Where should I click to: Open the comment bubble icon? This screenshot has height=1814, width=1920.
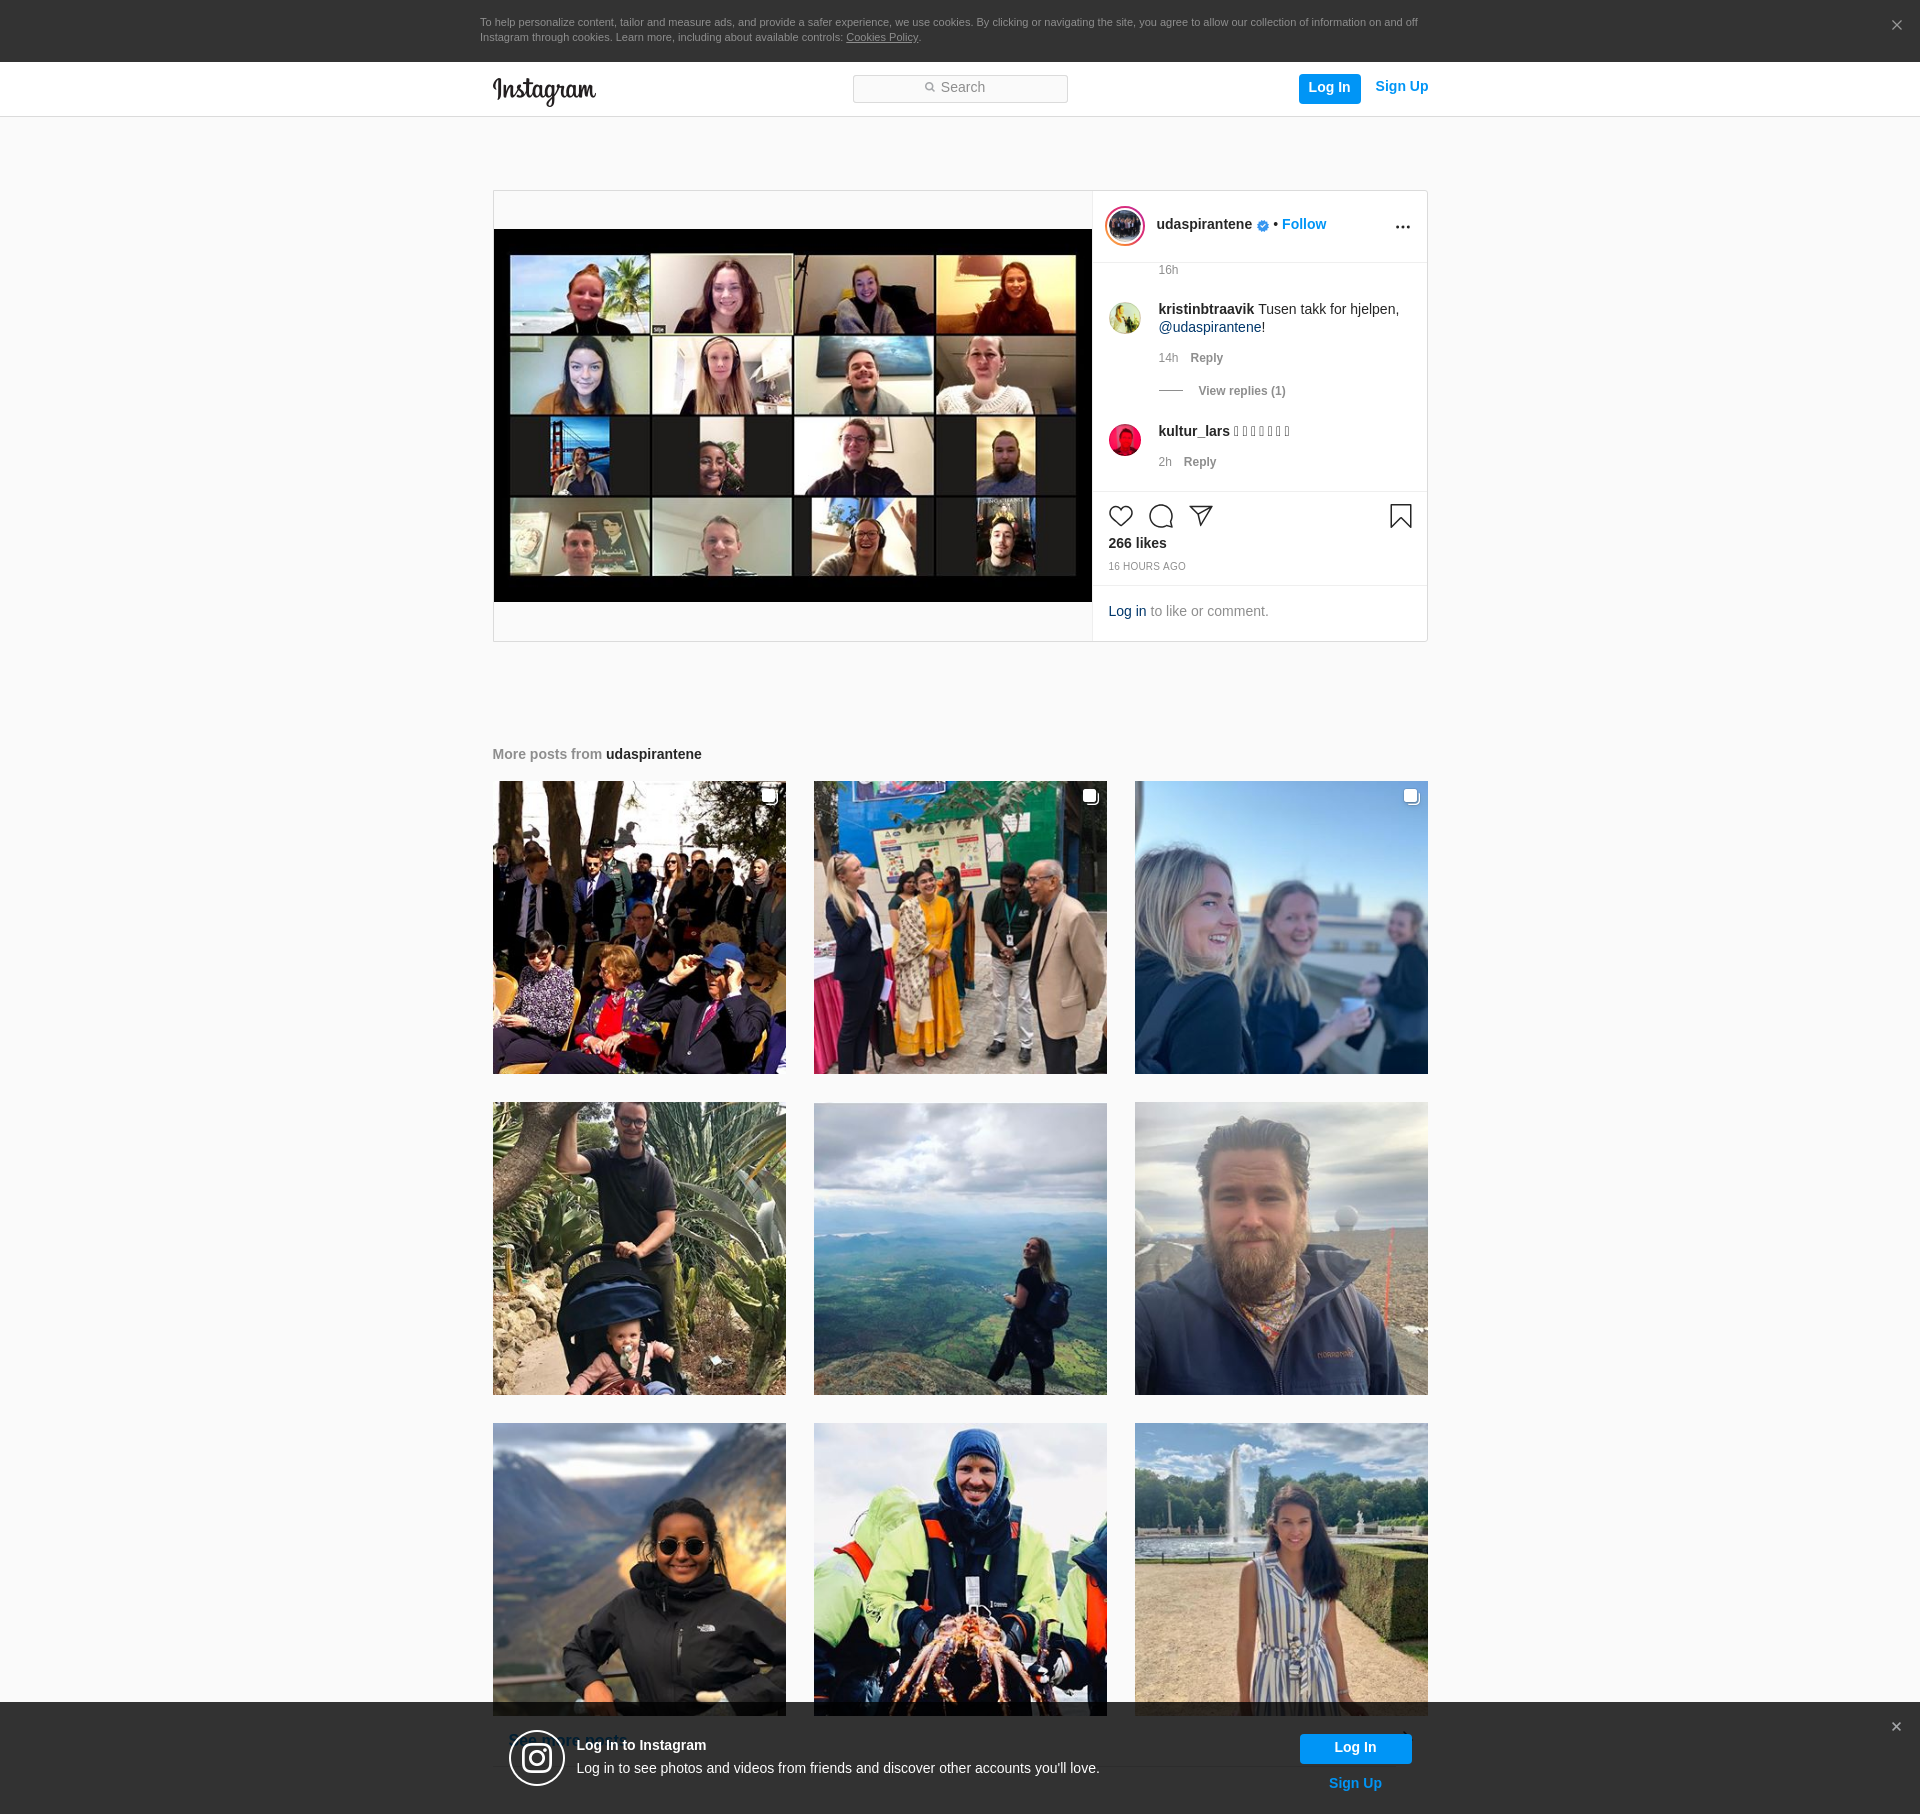tap(1160, 516)
